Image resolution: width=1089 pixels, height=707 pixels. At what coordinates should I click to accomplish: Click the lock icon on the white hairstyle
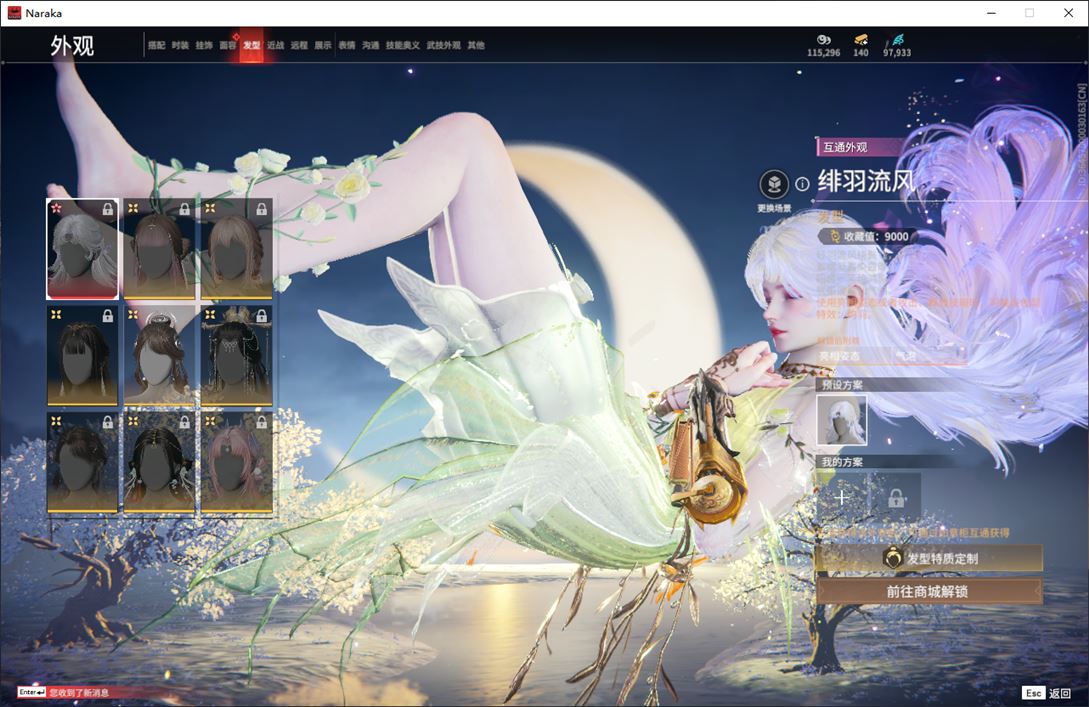[x=108, y=209]
